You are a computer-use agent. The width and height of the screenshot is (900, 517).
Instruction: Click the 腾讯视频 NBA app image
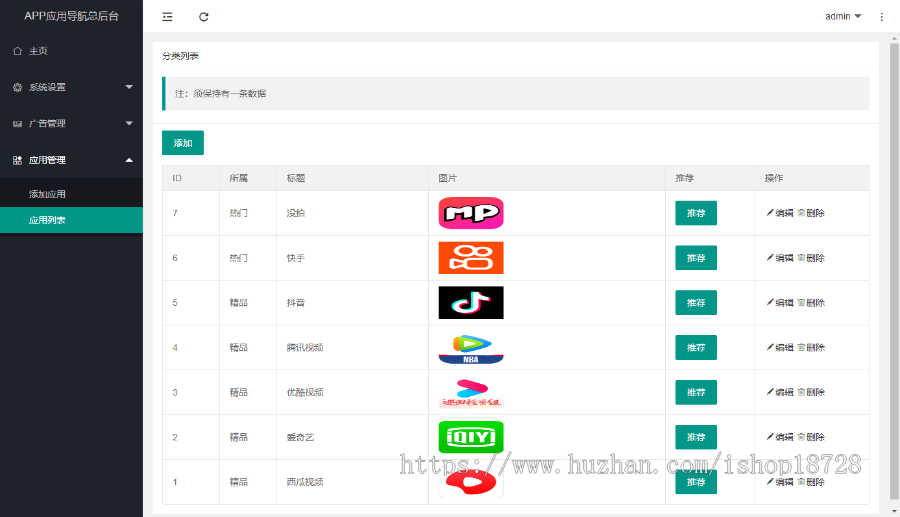click(471, 348)
